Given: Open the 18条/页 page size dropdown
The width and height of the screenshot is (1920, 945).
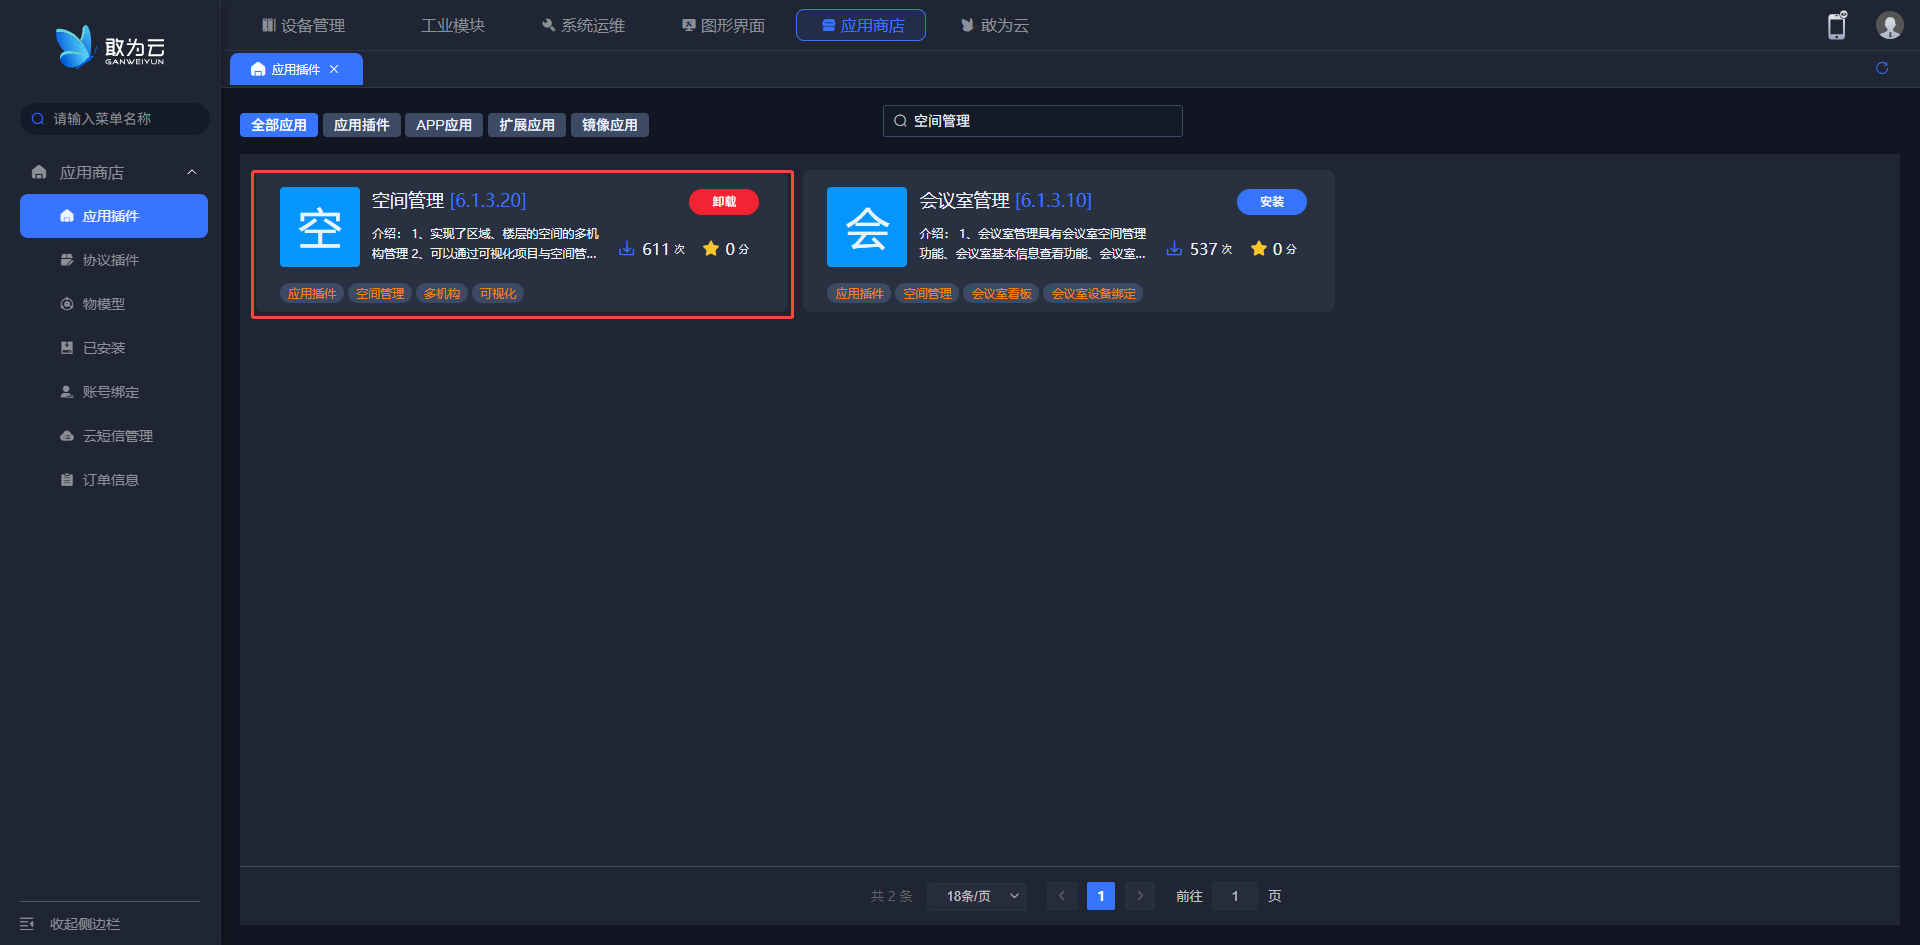Looking at the screenshot, I should click(x=978, y=896).
